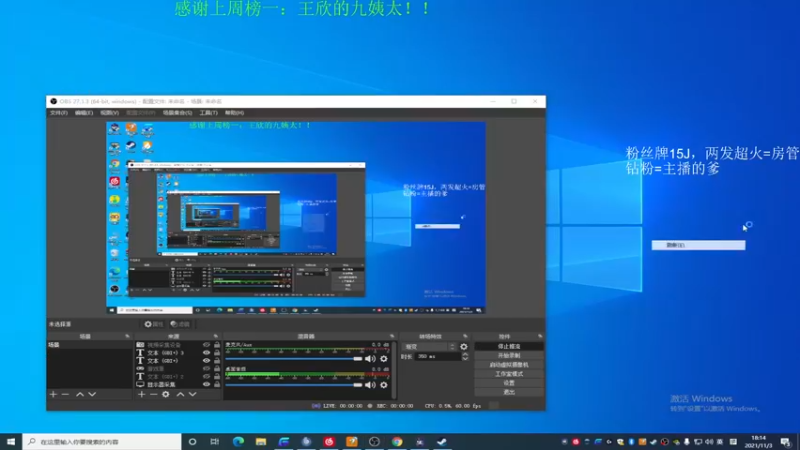Open the 文件(F) menu

click(x=59, y=113)
